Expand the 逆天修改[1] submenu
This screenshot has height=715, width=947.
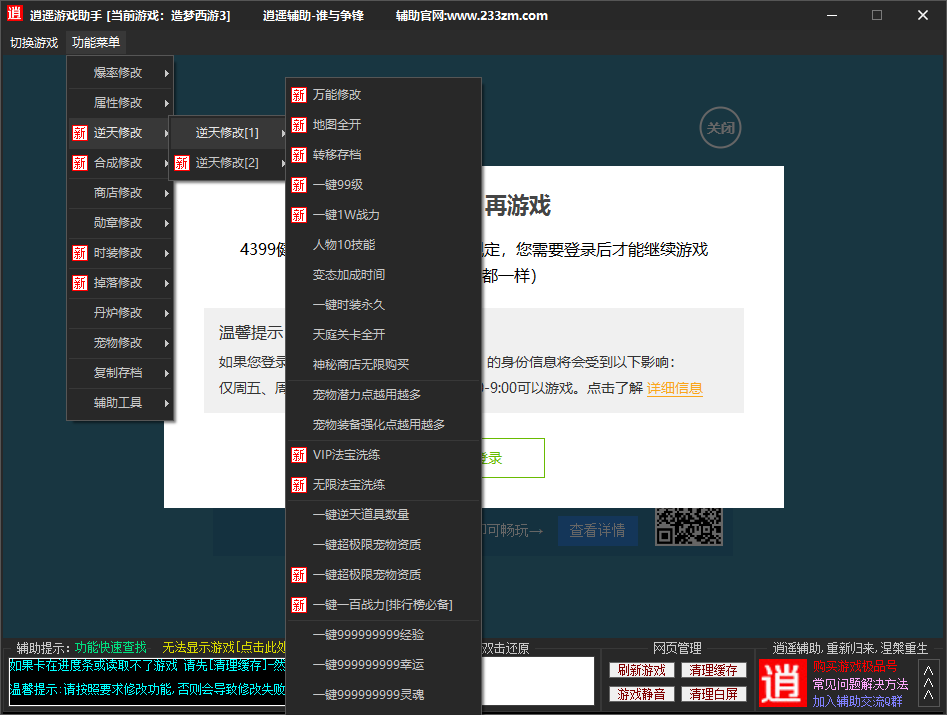[225, 132]
